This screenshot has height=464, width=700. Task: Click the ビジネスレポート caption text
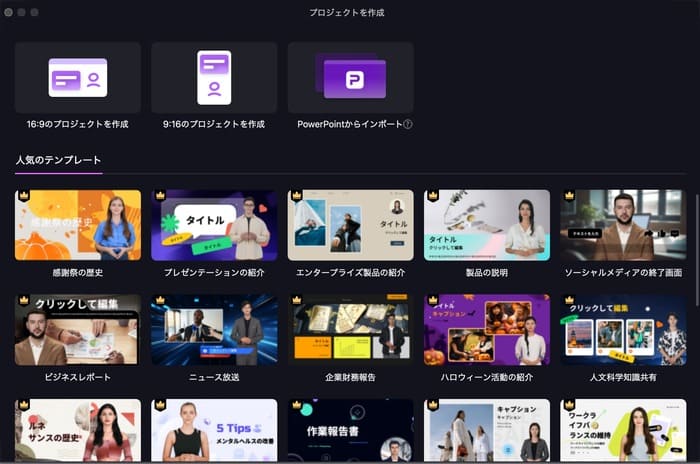[78, 377]
